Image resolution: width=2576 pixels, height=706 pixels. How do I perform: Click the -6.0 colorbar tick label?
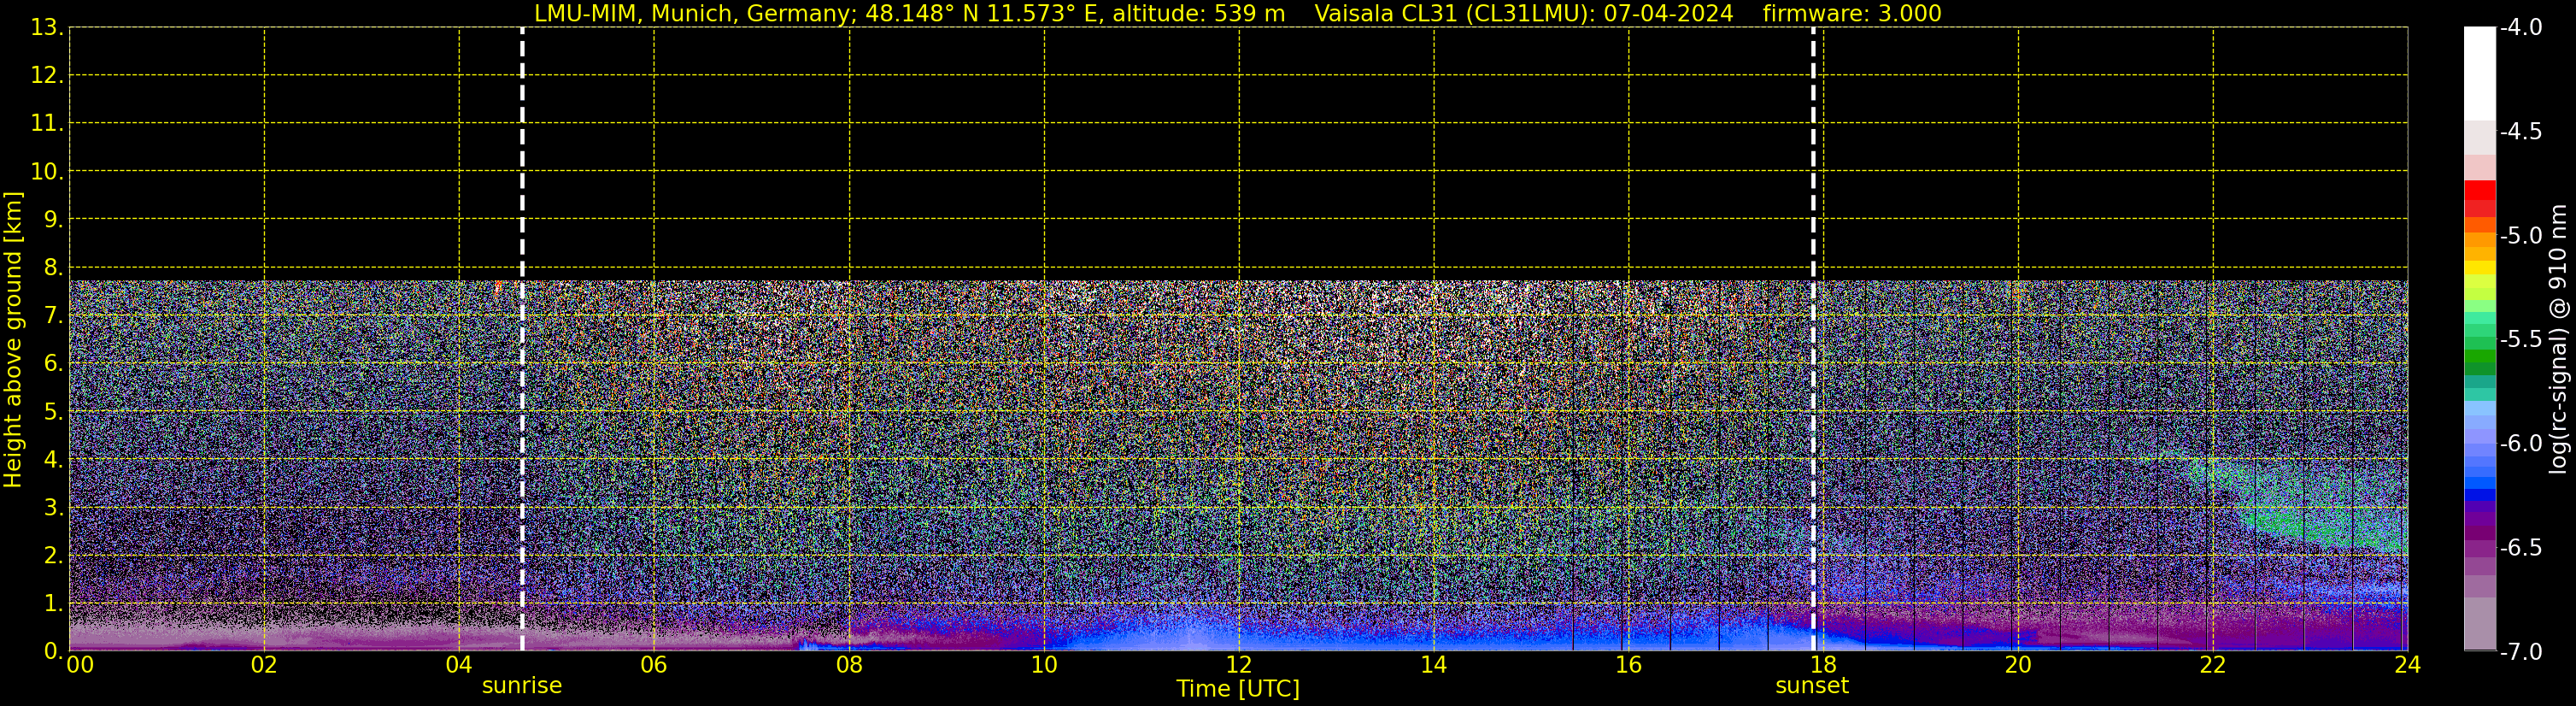(2520, 444)
